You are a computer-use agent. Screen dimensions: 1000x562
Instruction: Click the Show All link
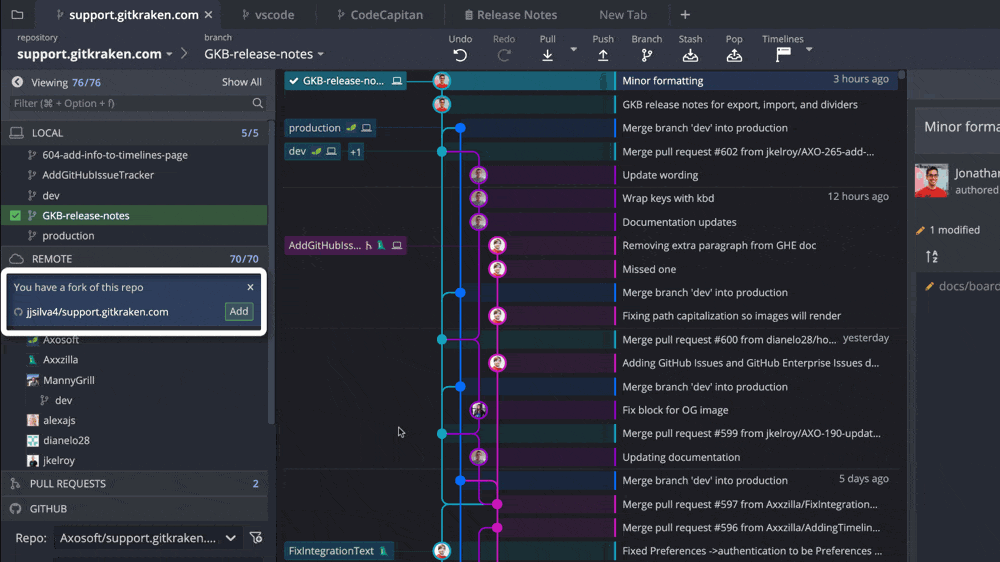[242, 82]
